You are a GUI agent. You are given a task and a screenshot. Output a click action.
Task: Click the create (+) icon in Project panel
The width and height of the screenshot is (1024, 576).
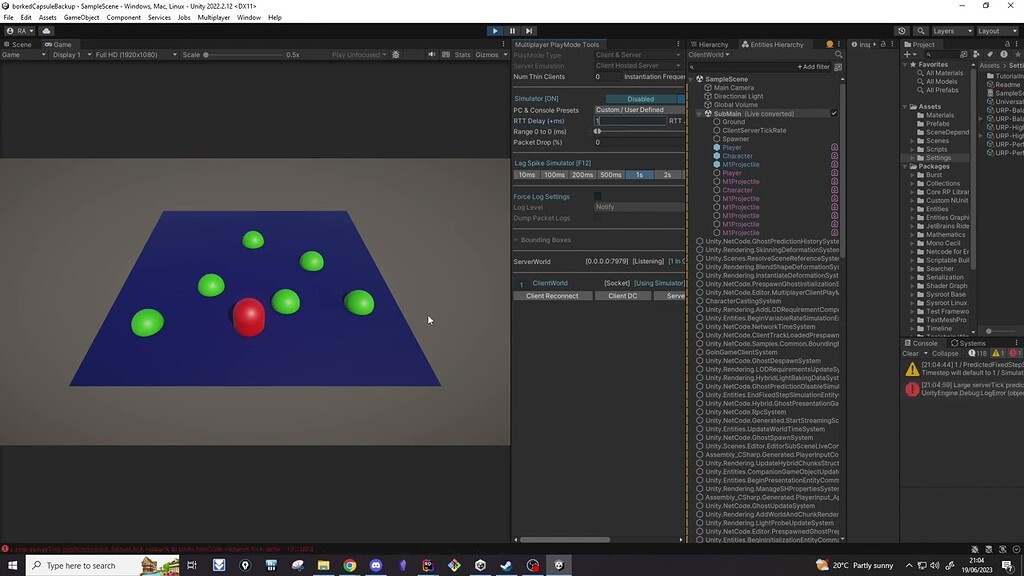[907, 54]
